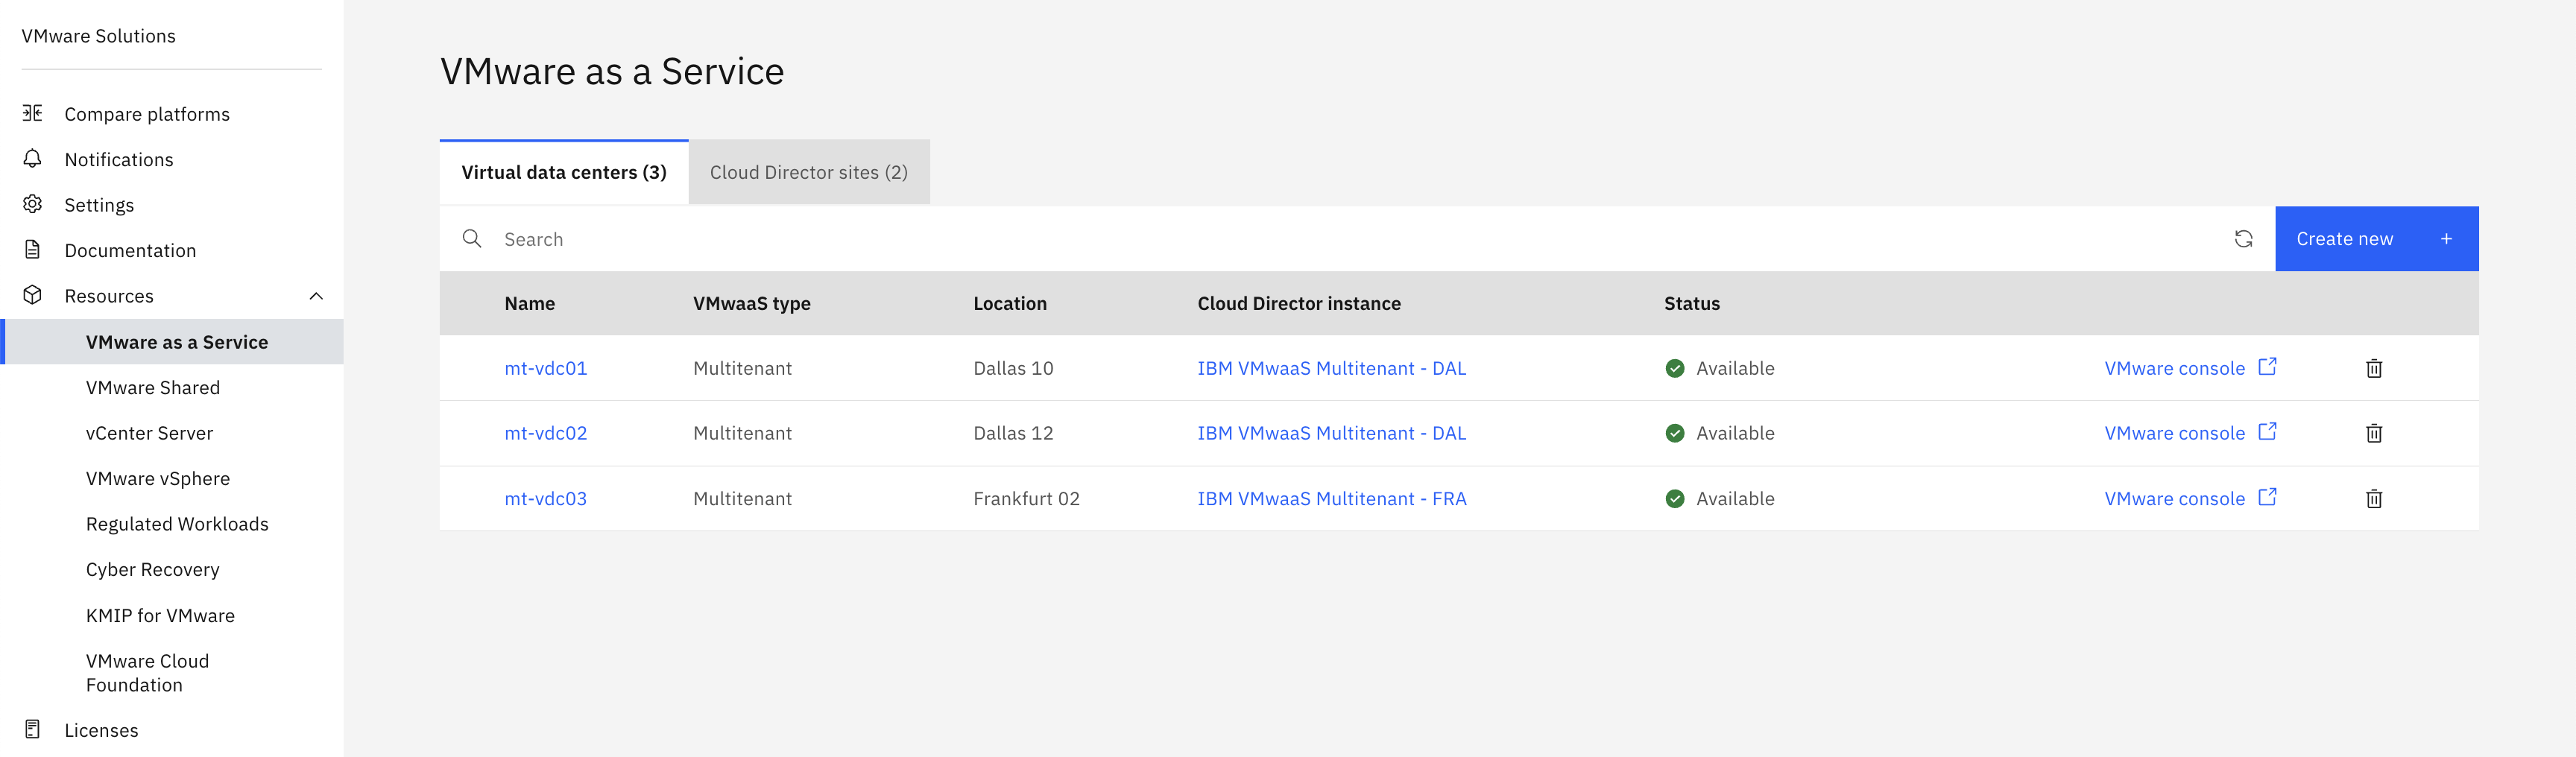Click the Compare platforms icon
The width and height of the screenshot is (2576, 757).
(x=33, y=113)
